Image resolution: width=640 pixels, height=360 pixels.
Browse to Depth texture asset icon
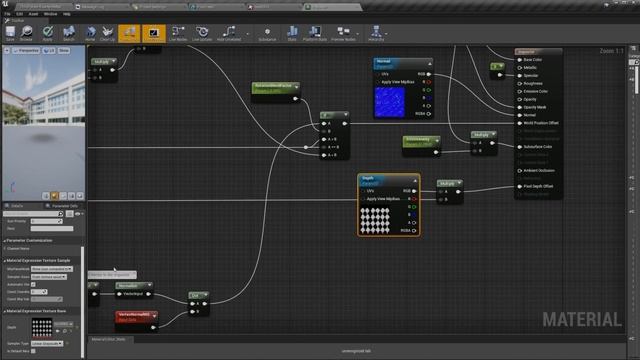click(65, 331)
